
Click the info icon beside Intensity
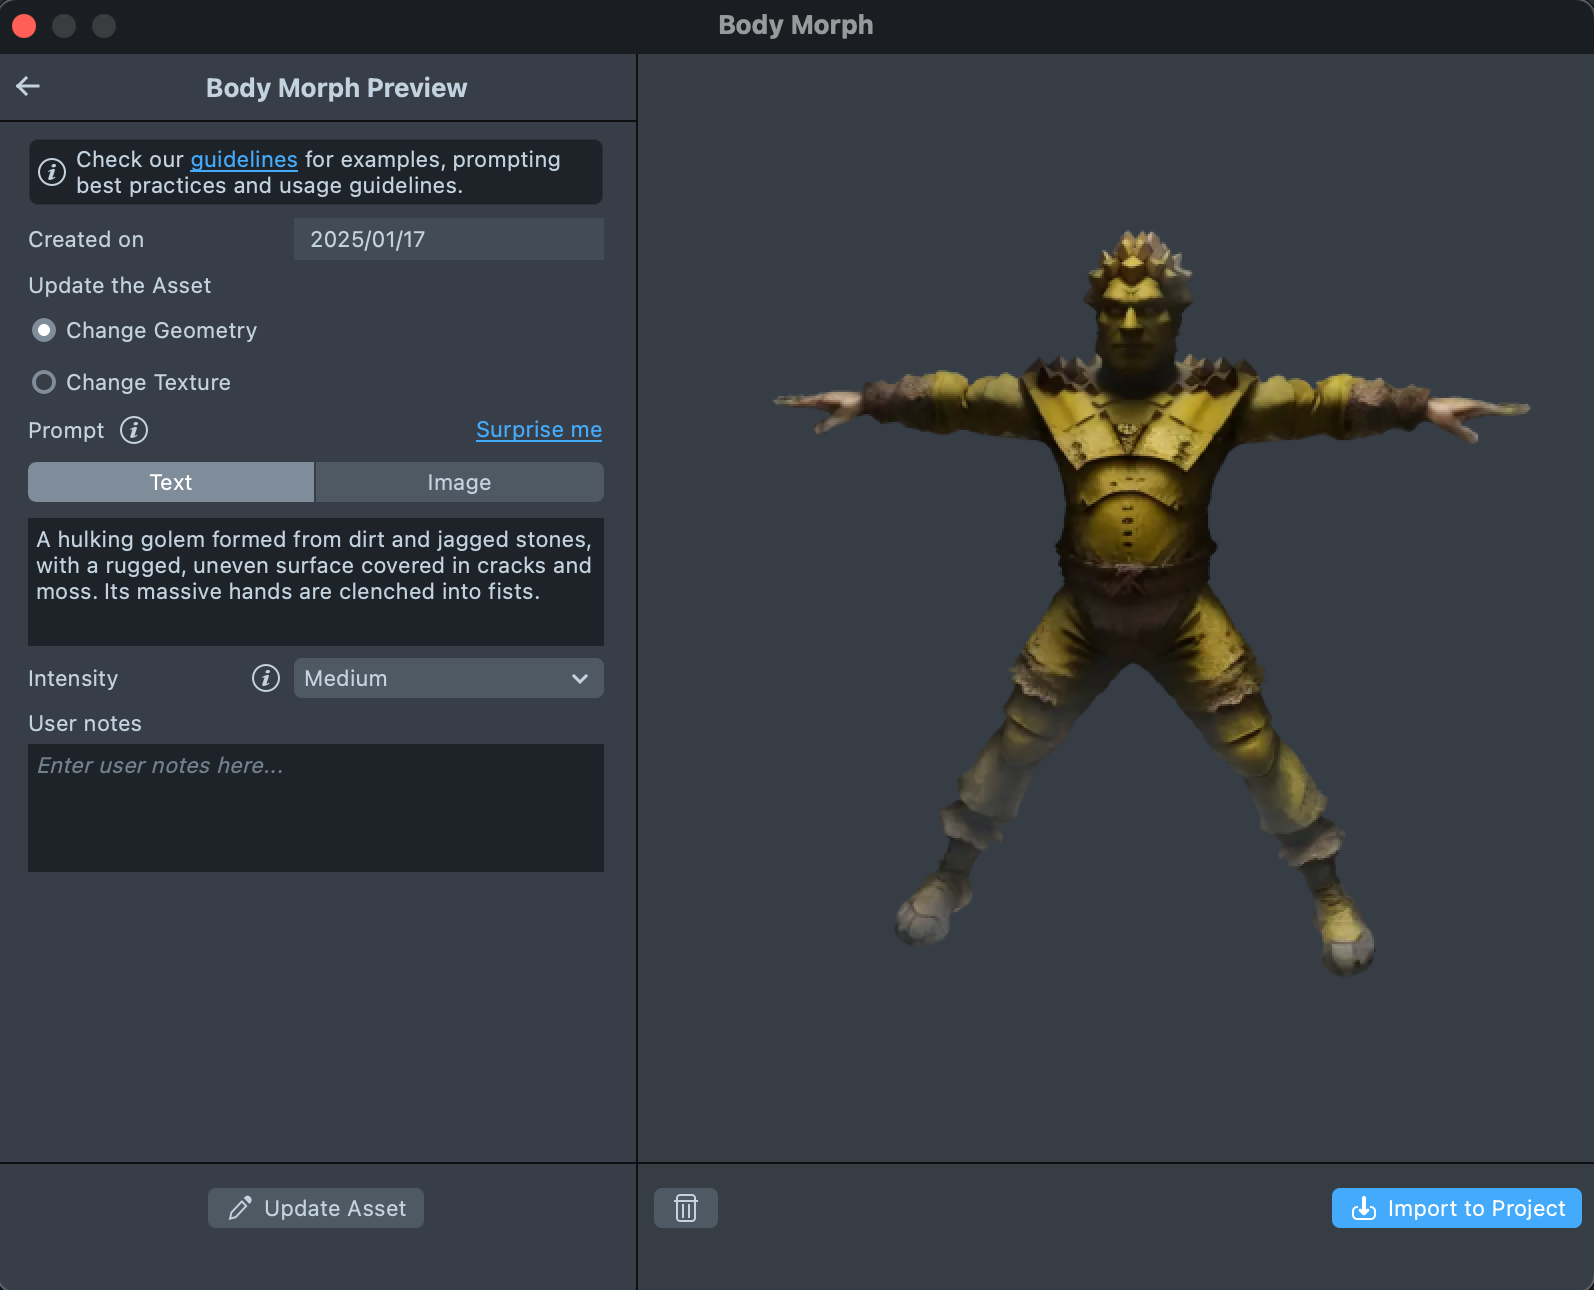(x=266, y=679)
